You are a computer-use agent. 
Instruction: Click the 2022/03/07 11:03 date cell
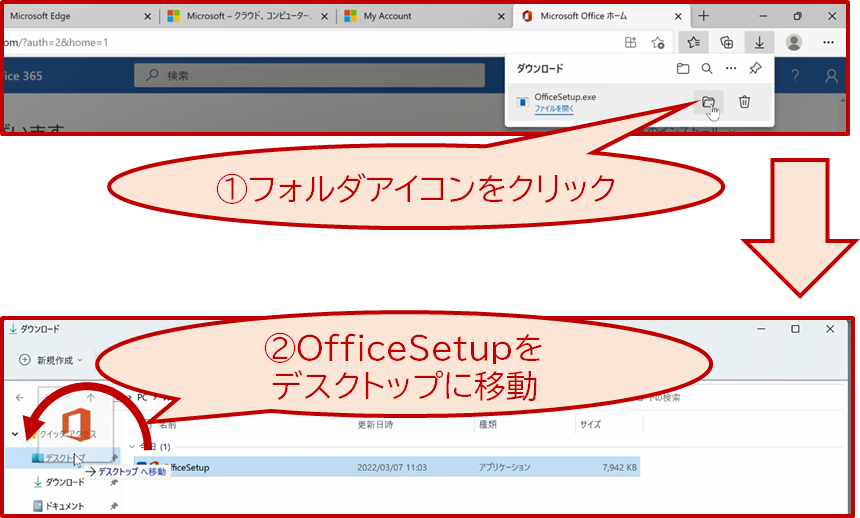(392, 468)
